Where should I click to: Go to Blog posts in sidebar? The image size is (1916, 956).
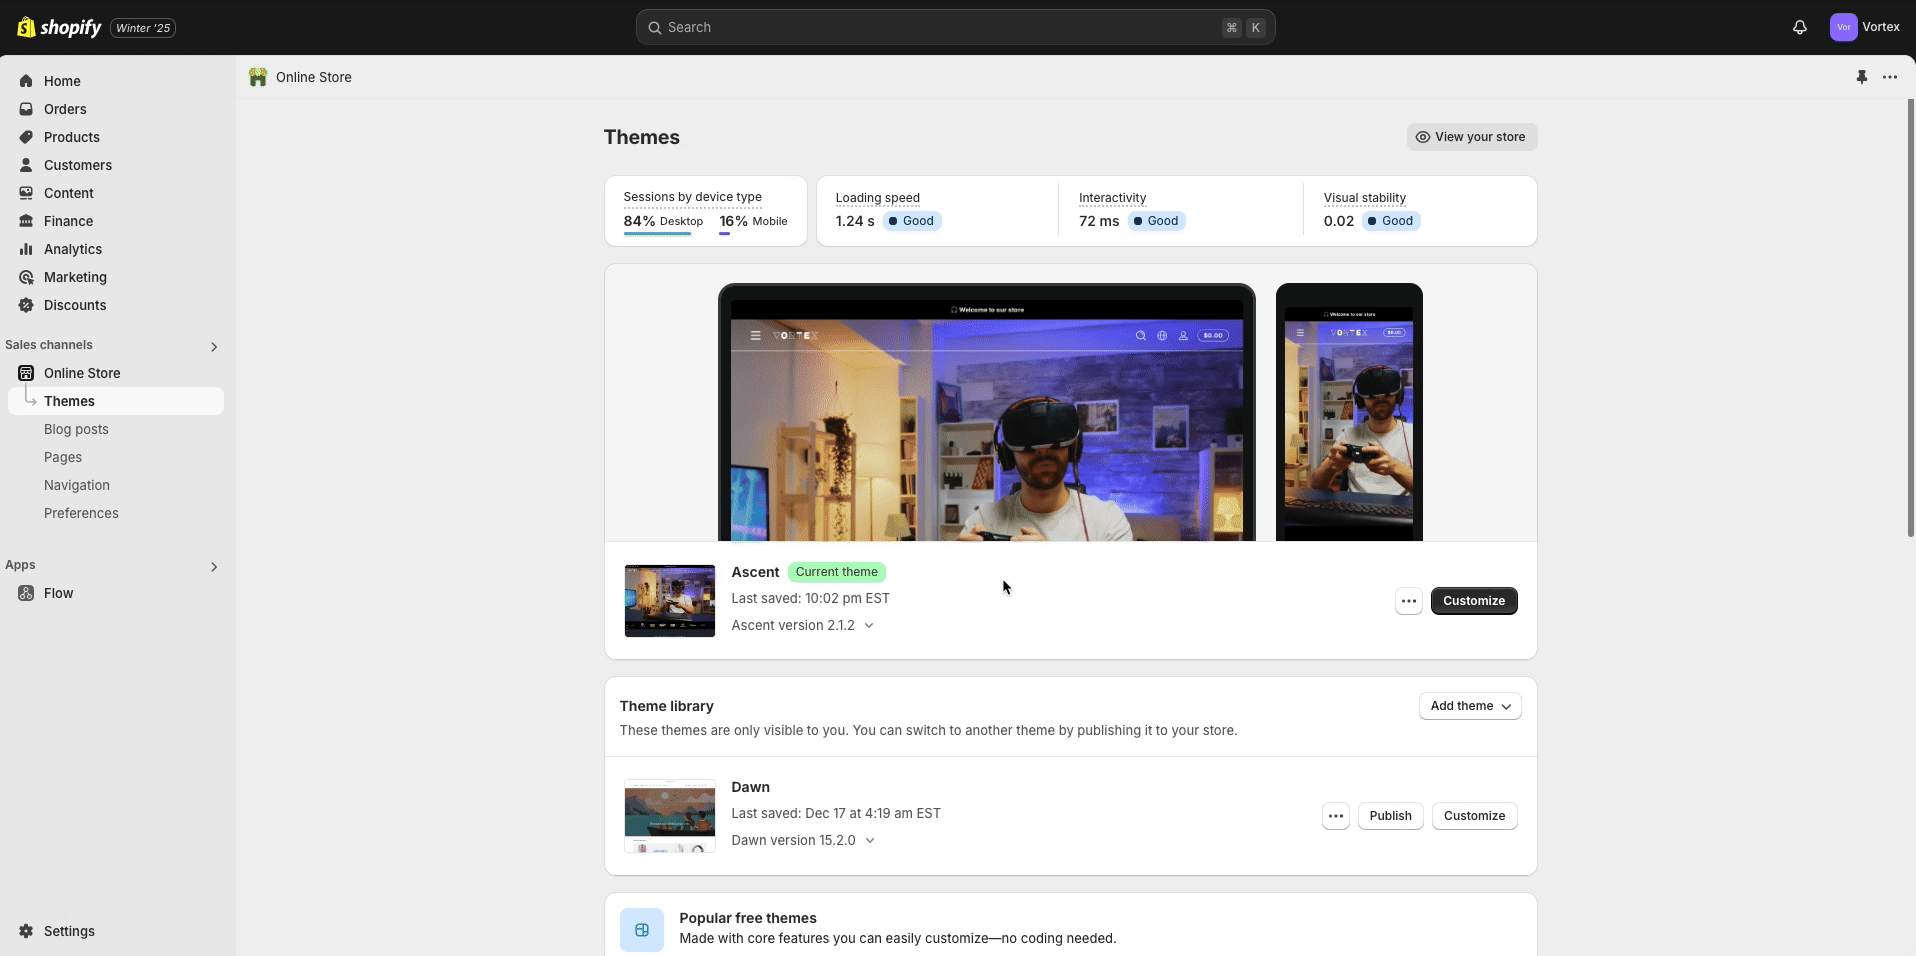click(x=76, y=429)
